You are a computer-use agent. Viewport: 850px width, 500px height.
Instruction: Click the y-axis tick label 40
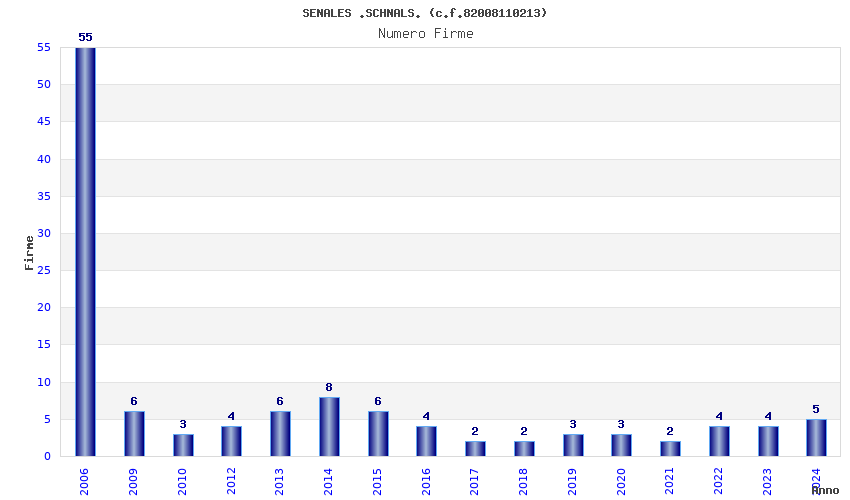[44, 159]
